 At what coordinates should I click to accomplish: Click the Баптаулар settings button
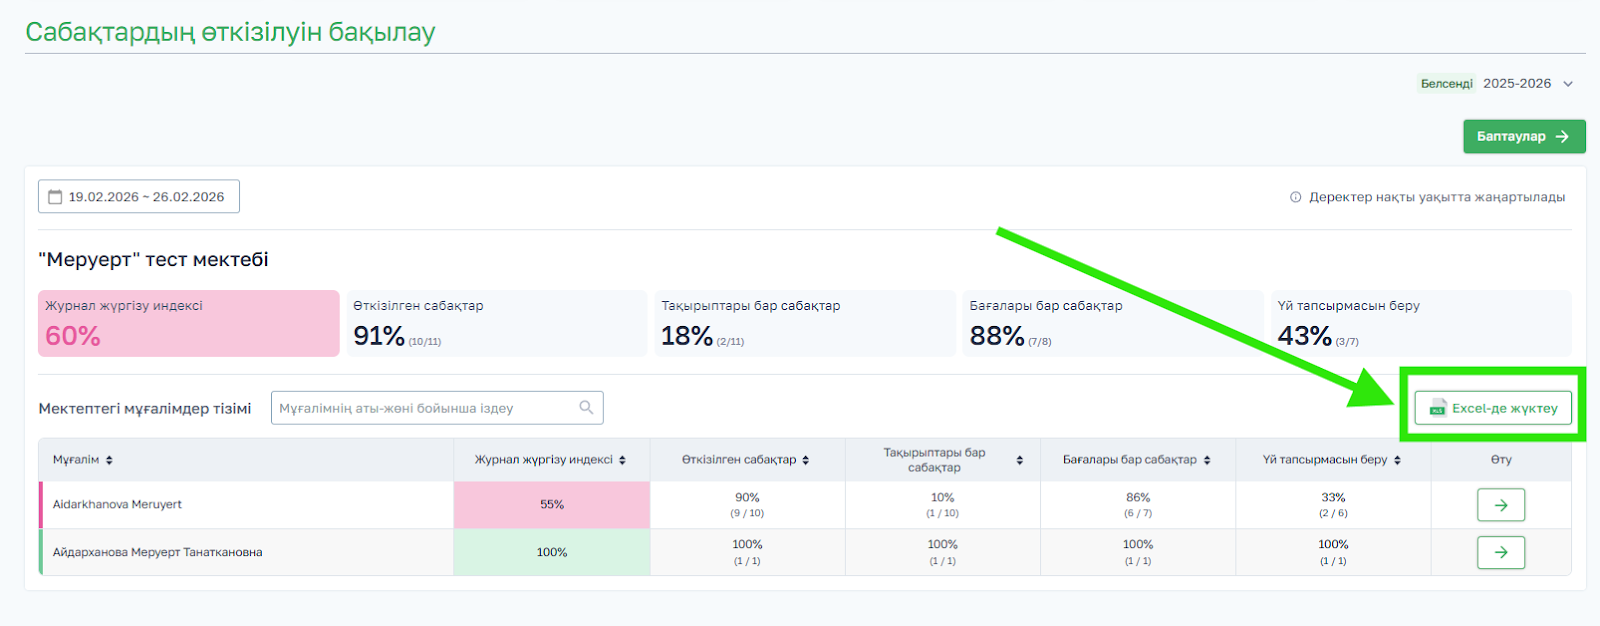1523,137
